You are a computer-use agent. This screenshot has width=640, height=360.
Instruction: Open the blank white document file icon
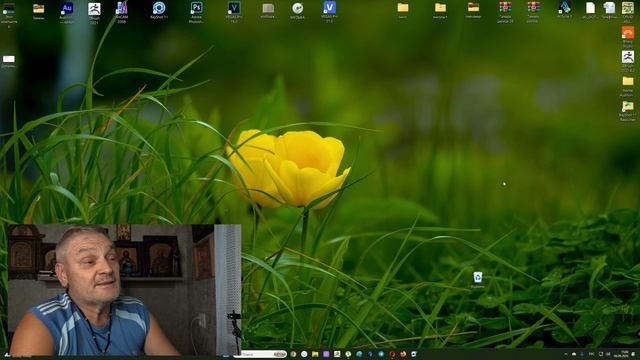590,7
